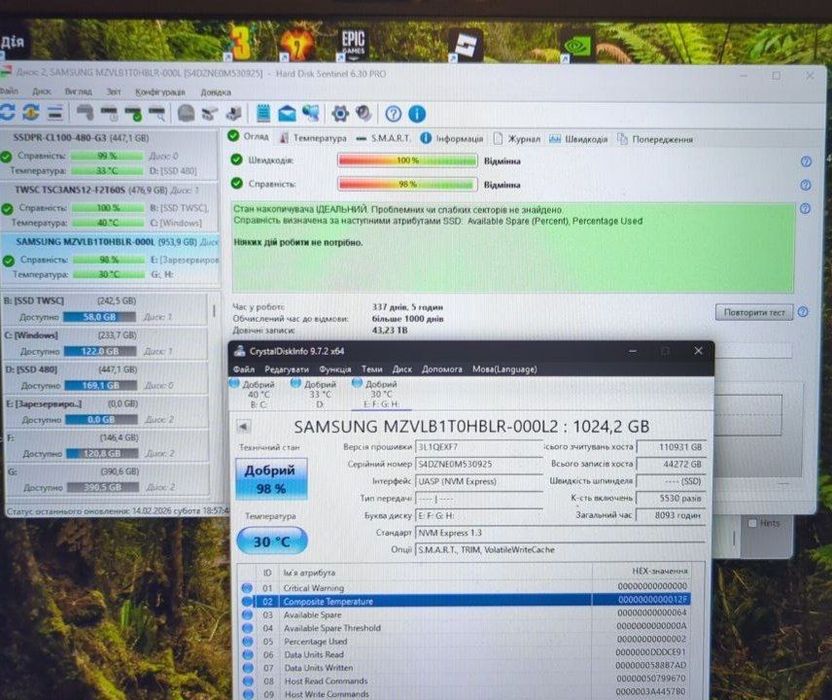This screenshot has height=700, width=832.
Task: Click the disk with green checkmark toolbar icon
Action: pyautogui.click(x=133, y=113)
